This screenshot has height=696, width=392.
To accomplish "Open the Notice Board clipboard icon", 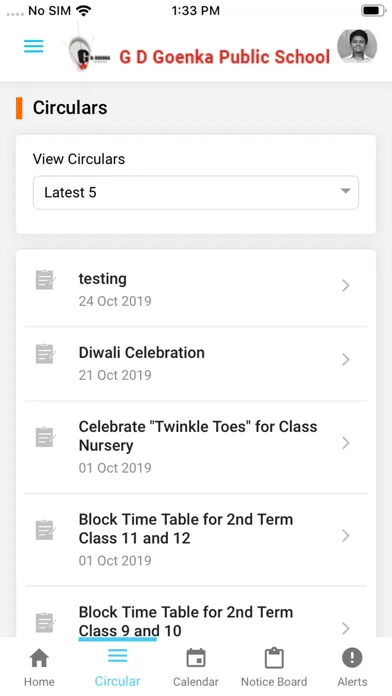I will click(274, 658).
